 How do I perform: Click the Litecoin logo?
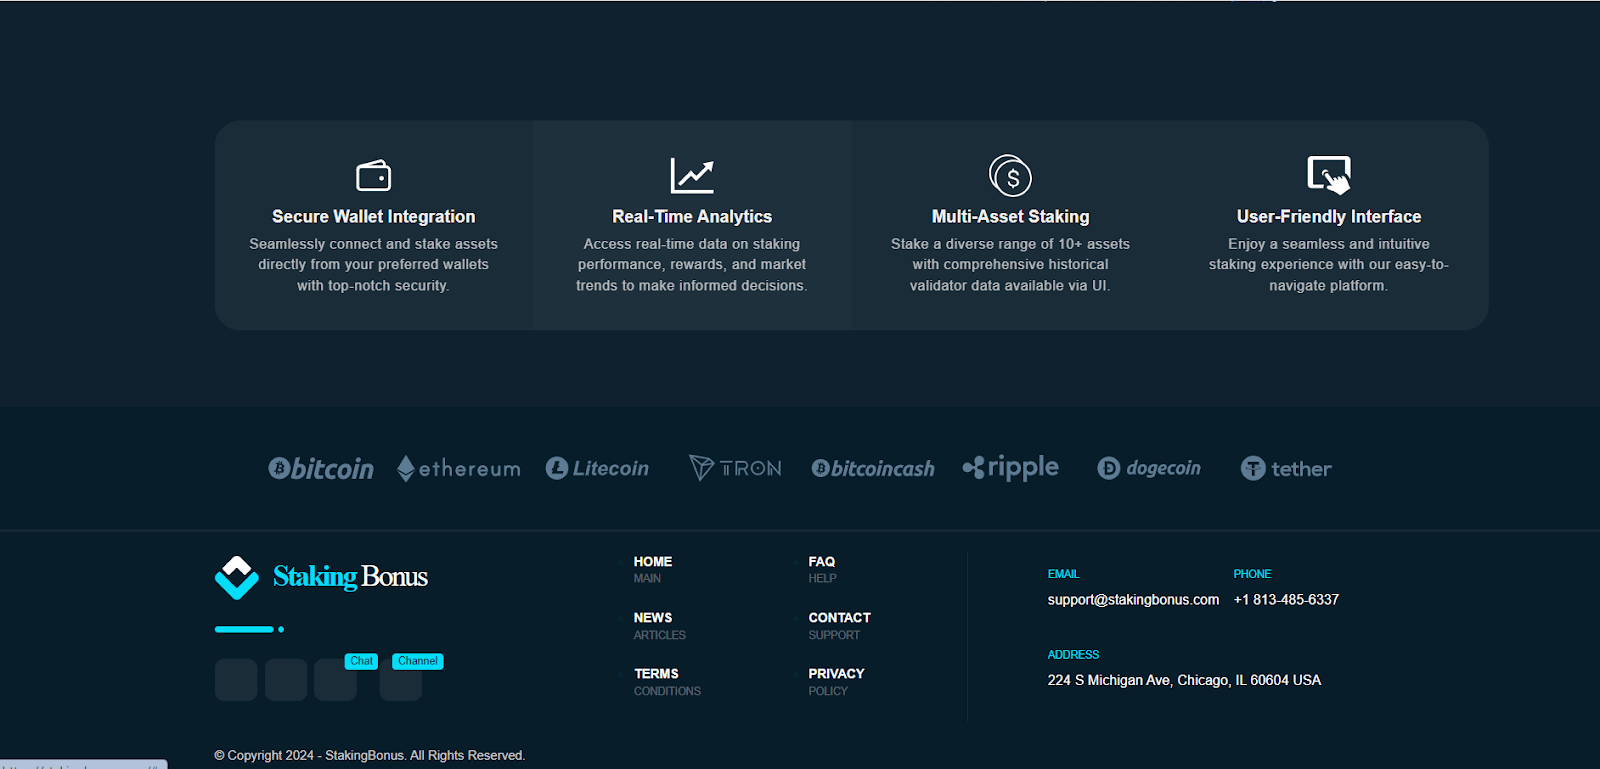[x=597, y=468]
